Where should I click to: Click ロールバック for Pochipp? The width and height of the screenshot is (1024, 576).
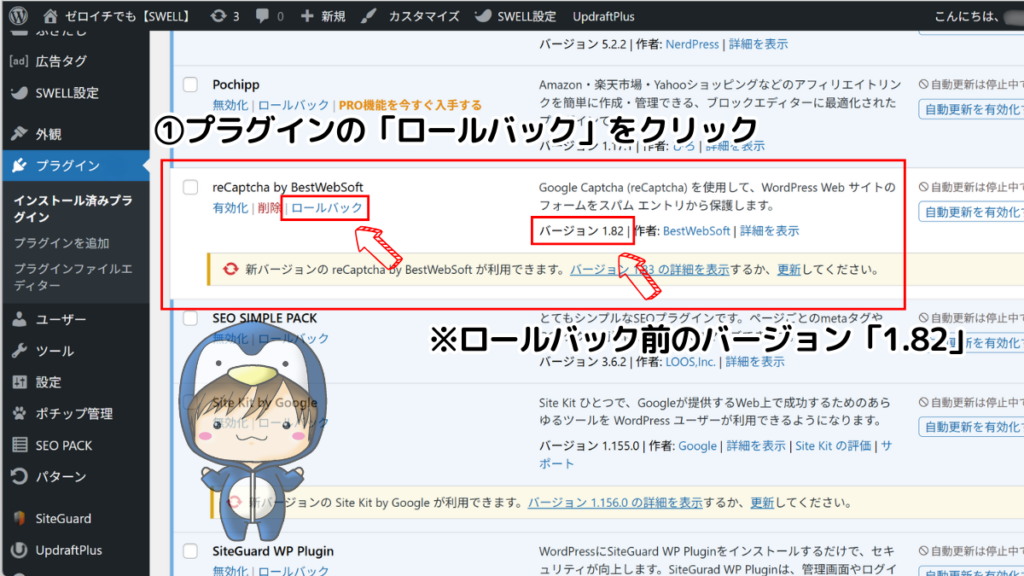pyautogui.click(x=293, y=105)
